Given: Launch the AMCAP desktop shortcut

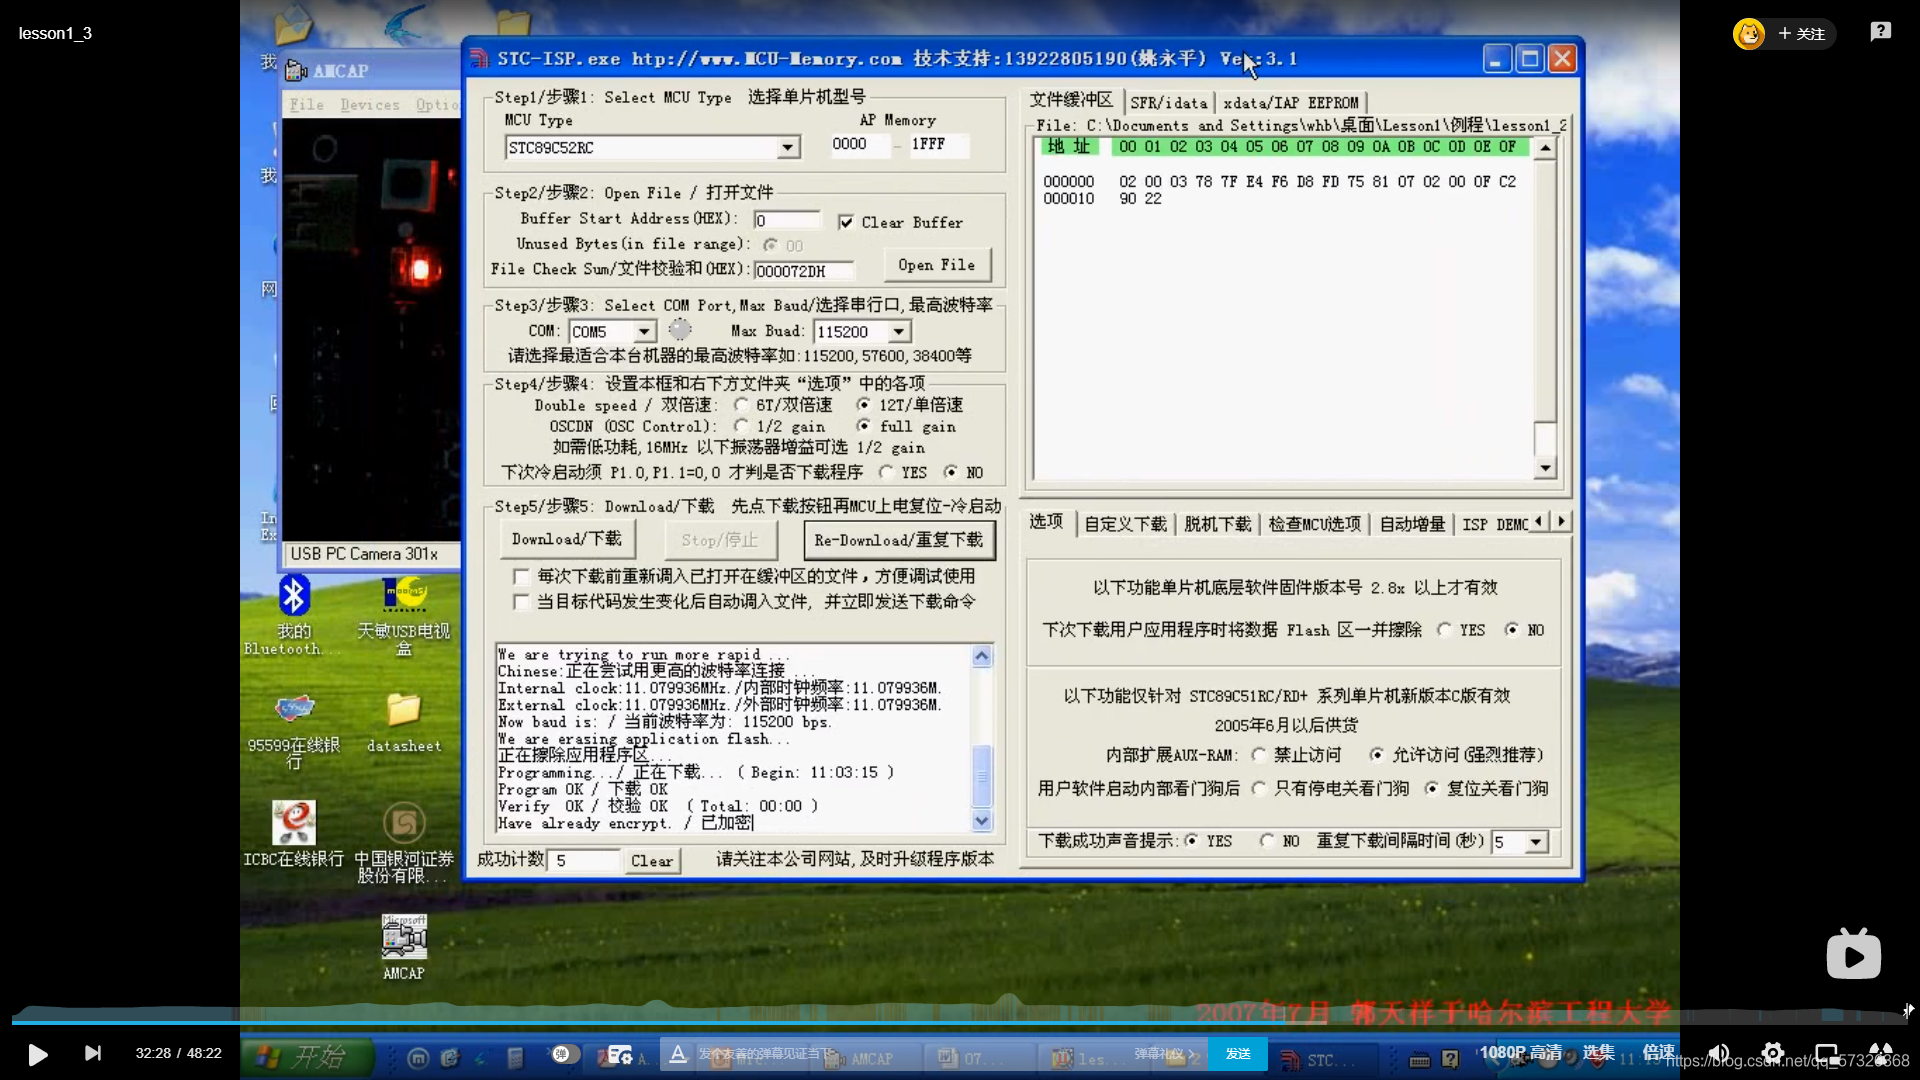Looking at the screenshot, I should [404, 939].
